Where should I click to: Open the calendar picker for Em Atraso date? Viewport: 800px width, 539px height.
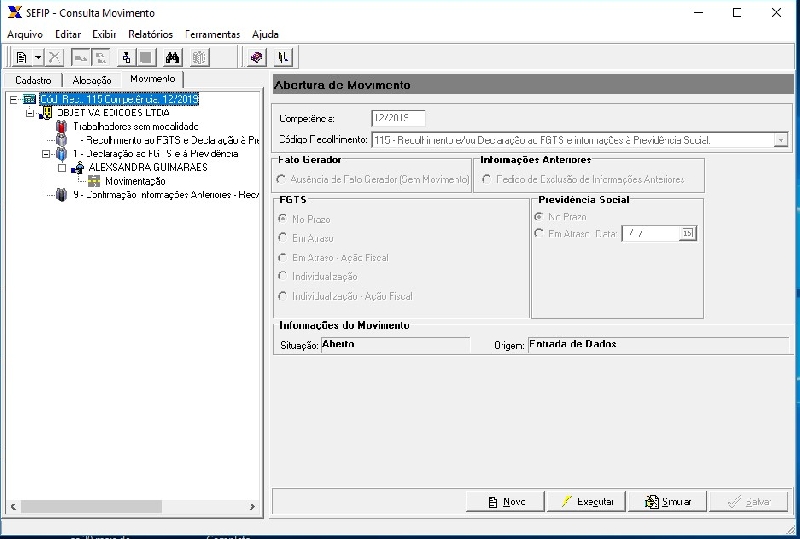click(688, 233)
